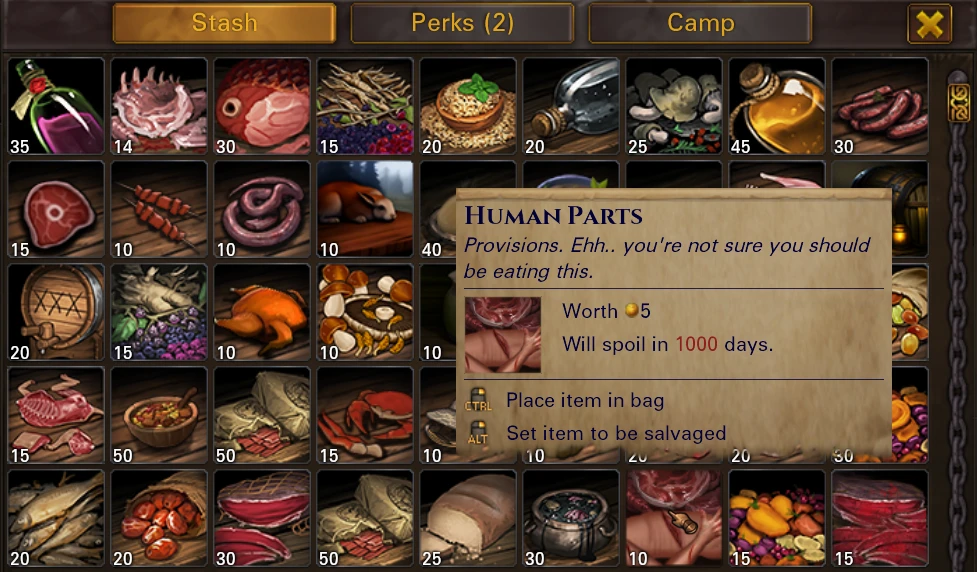This screenshot has height=572, width=977.
Task: Select the red crab item
Action: [365, 415]
